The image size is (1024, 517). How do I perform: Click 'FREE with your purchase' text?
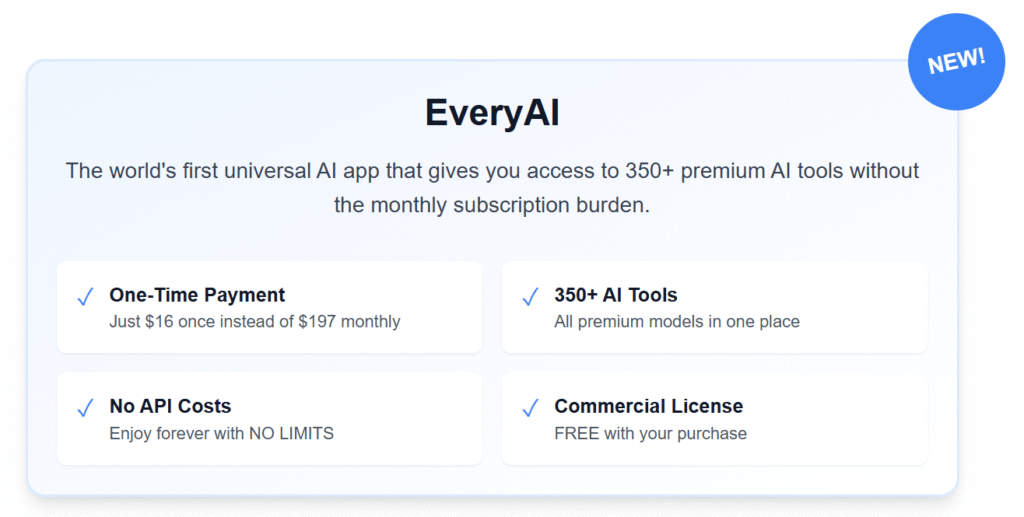pos(650,433)
